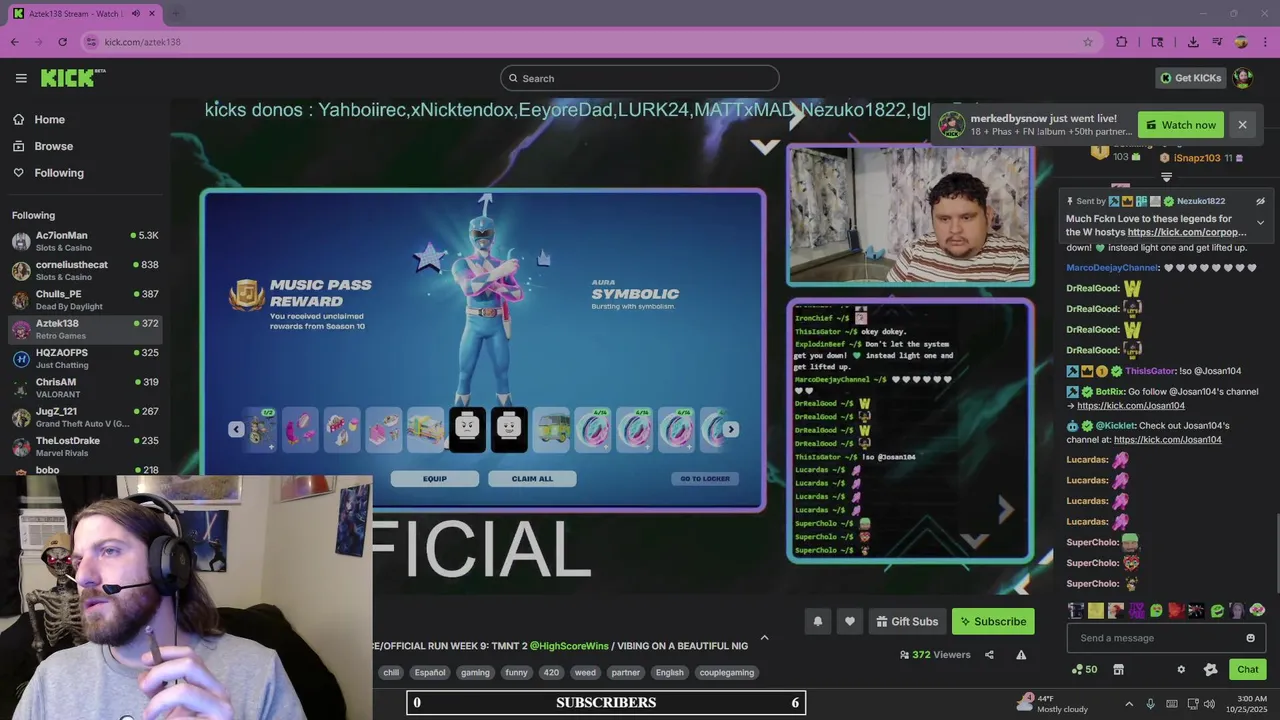Open browser extensions puzzle icon
1280x720 pixels.
pos(1121,42)
